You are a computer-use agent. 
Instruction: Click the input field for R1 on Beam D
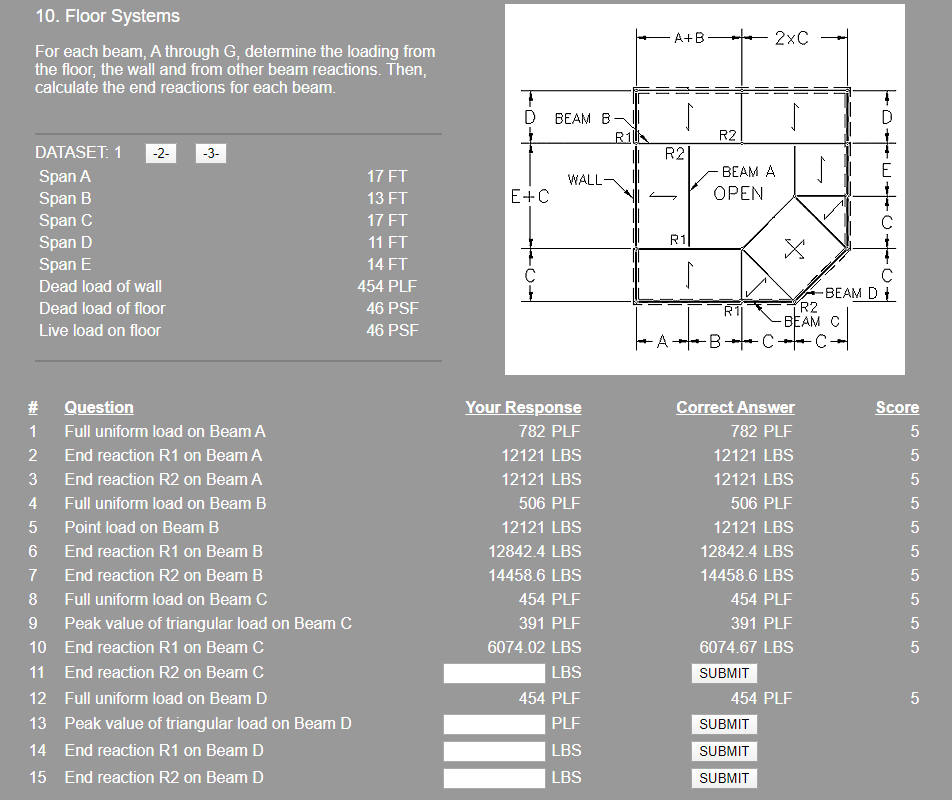click(x=494, y=750)
